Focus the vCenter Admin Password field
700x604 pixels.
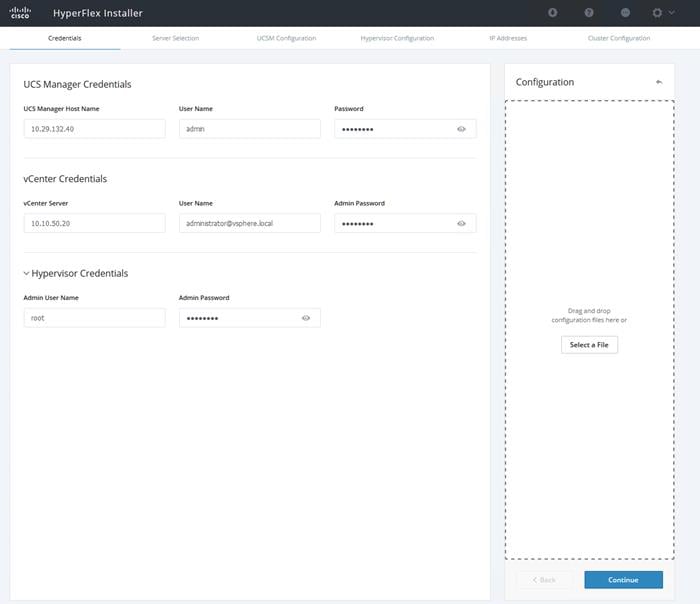pyautogui.click(x=405, y=223)
